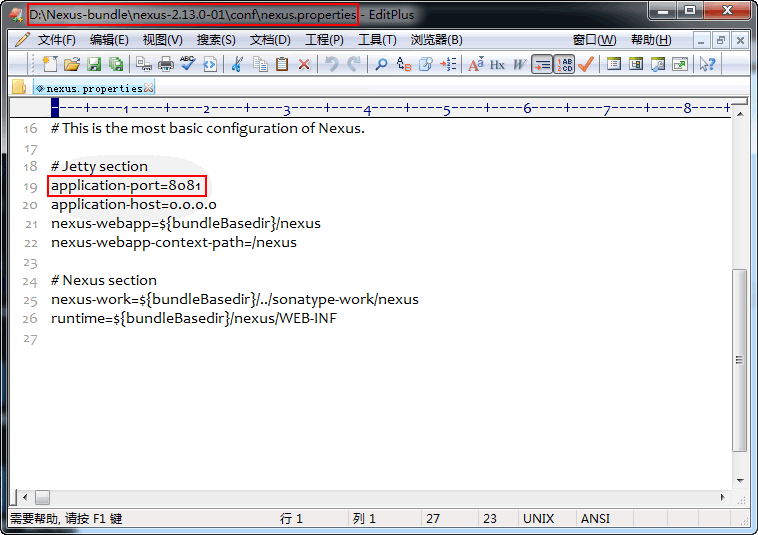The height and width of the screenshot is (535, 758).
Task: Click the Print icon
Action: [x=166, y=64]
